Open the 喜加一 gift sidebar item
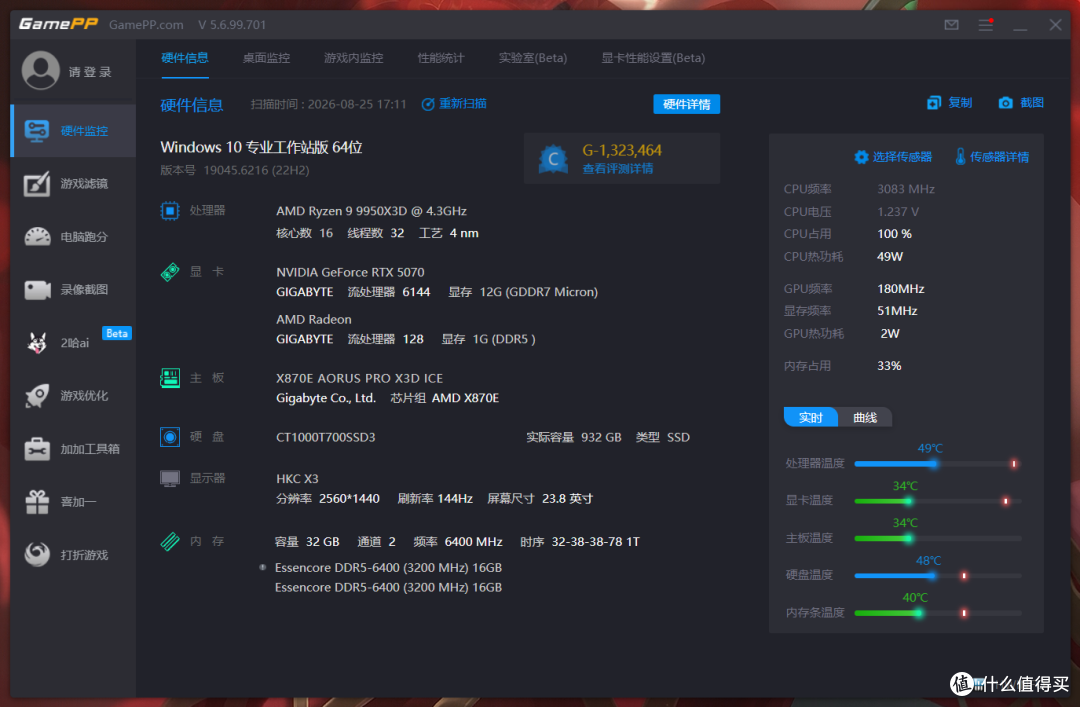The width and height of the screenshot is (1080, 707). 74,502
